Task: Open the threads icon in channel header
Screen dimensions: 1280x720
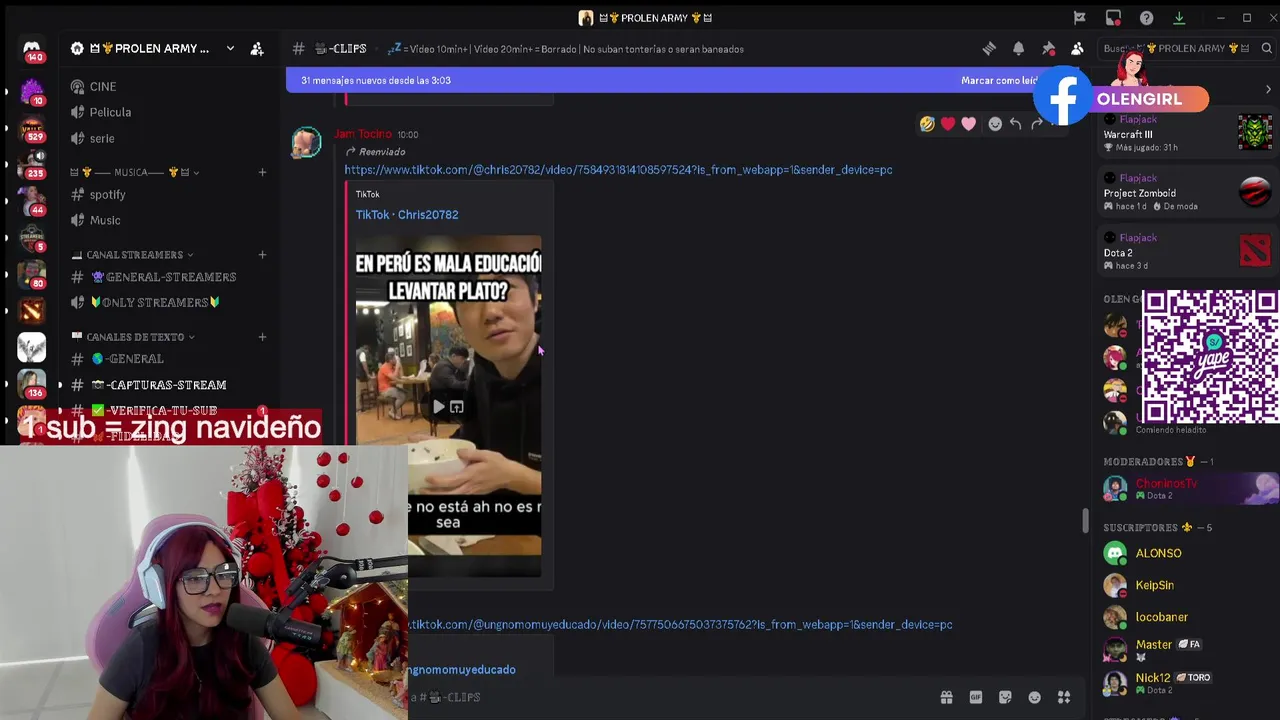Action: [x=989, y=48]
